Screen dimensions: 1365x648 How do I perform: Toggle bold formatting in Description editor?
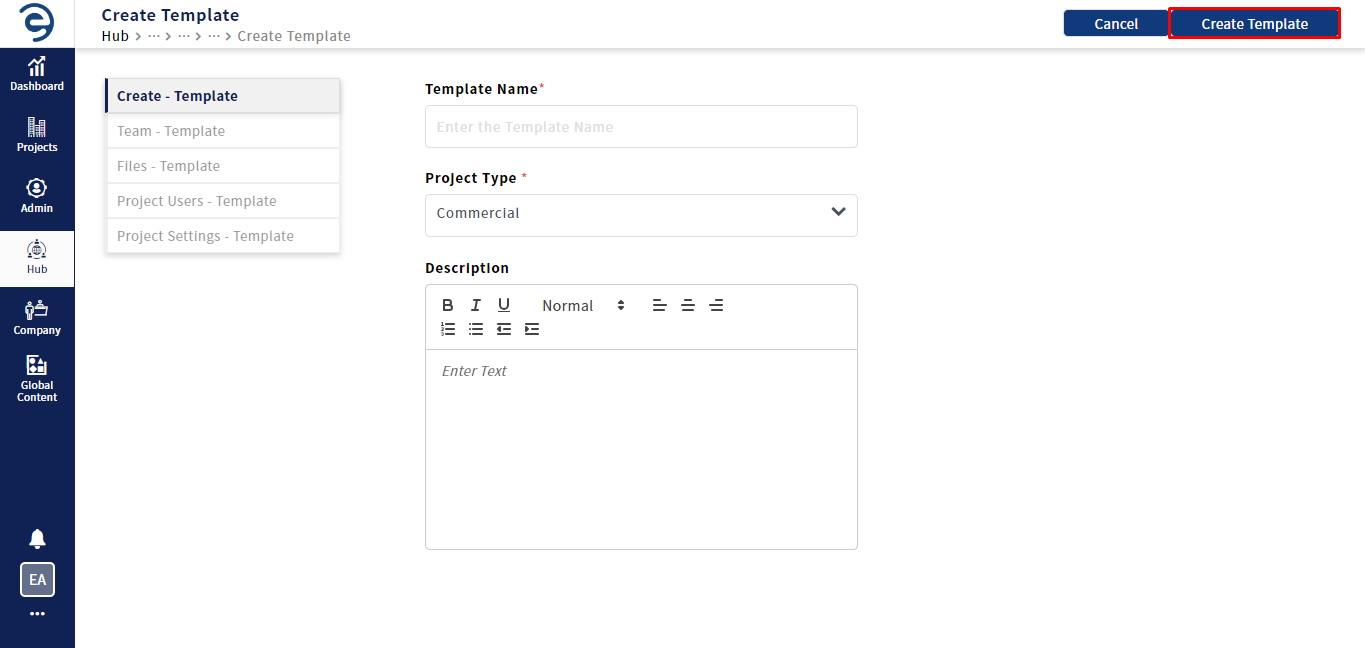[448, 305]
